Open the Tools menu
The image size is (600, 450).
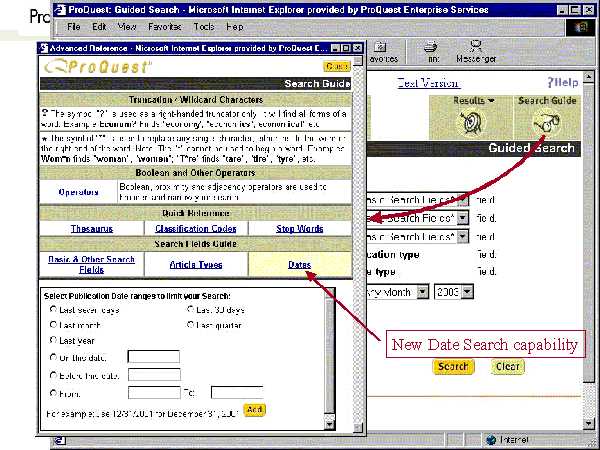tap(204, 27)
